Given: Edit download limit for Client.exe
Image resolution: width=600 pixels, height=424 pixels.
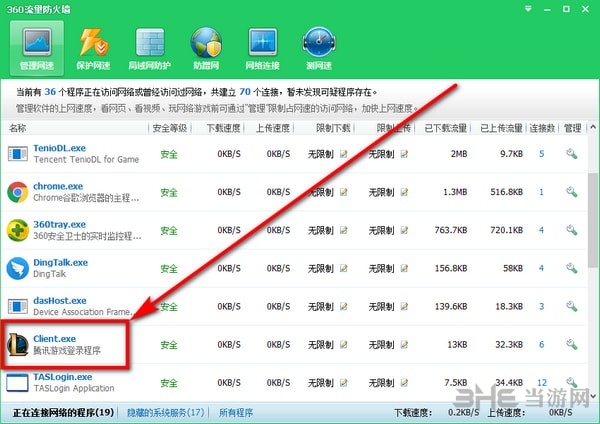Looking at the screenshot, I should (x=344, y=344).
